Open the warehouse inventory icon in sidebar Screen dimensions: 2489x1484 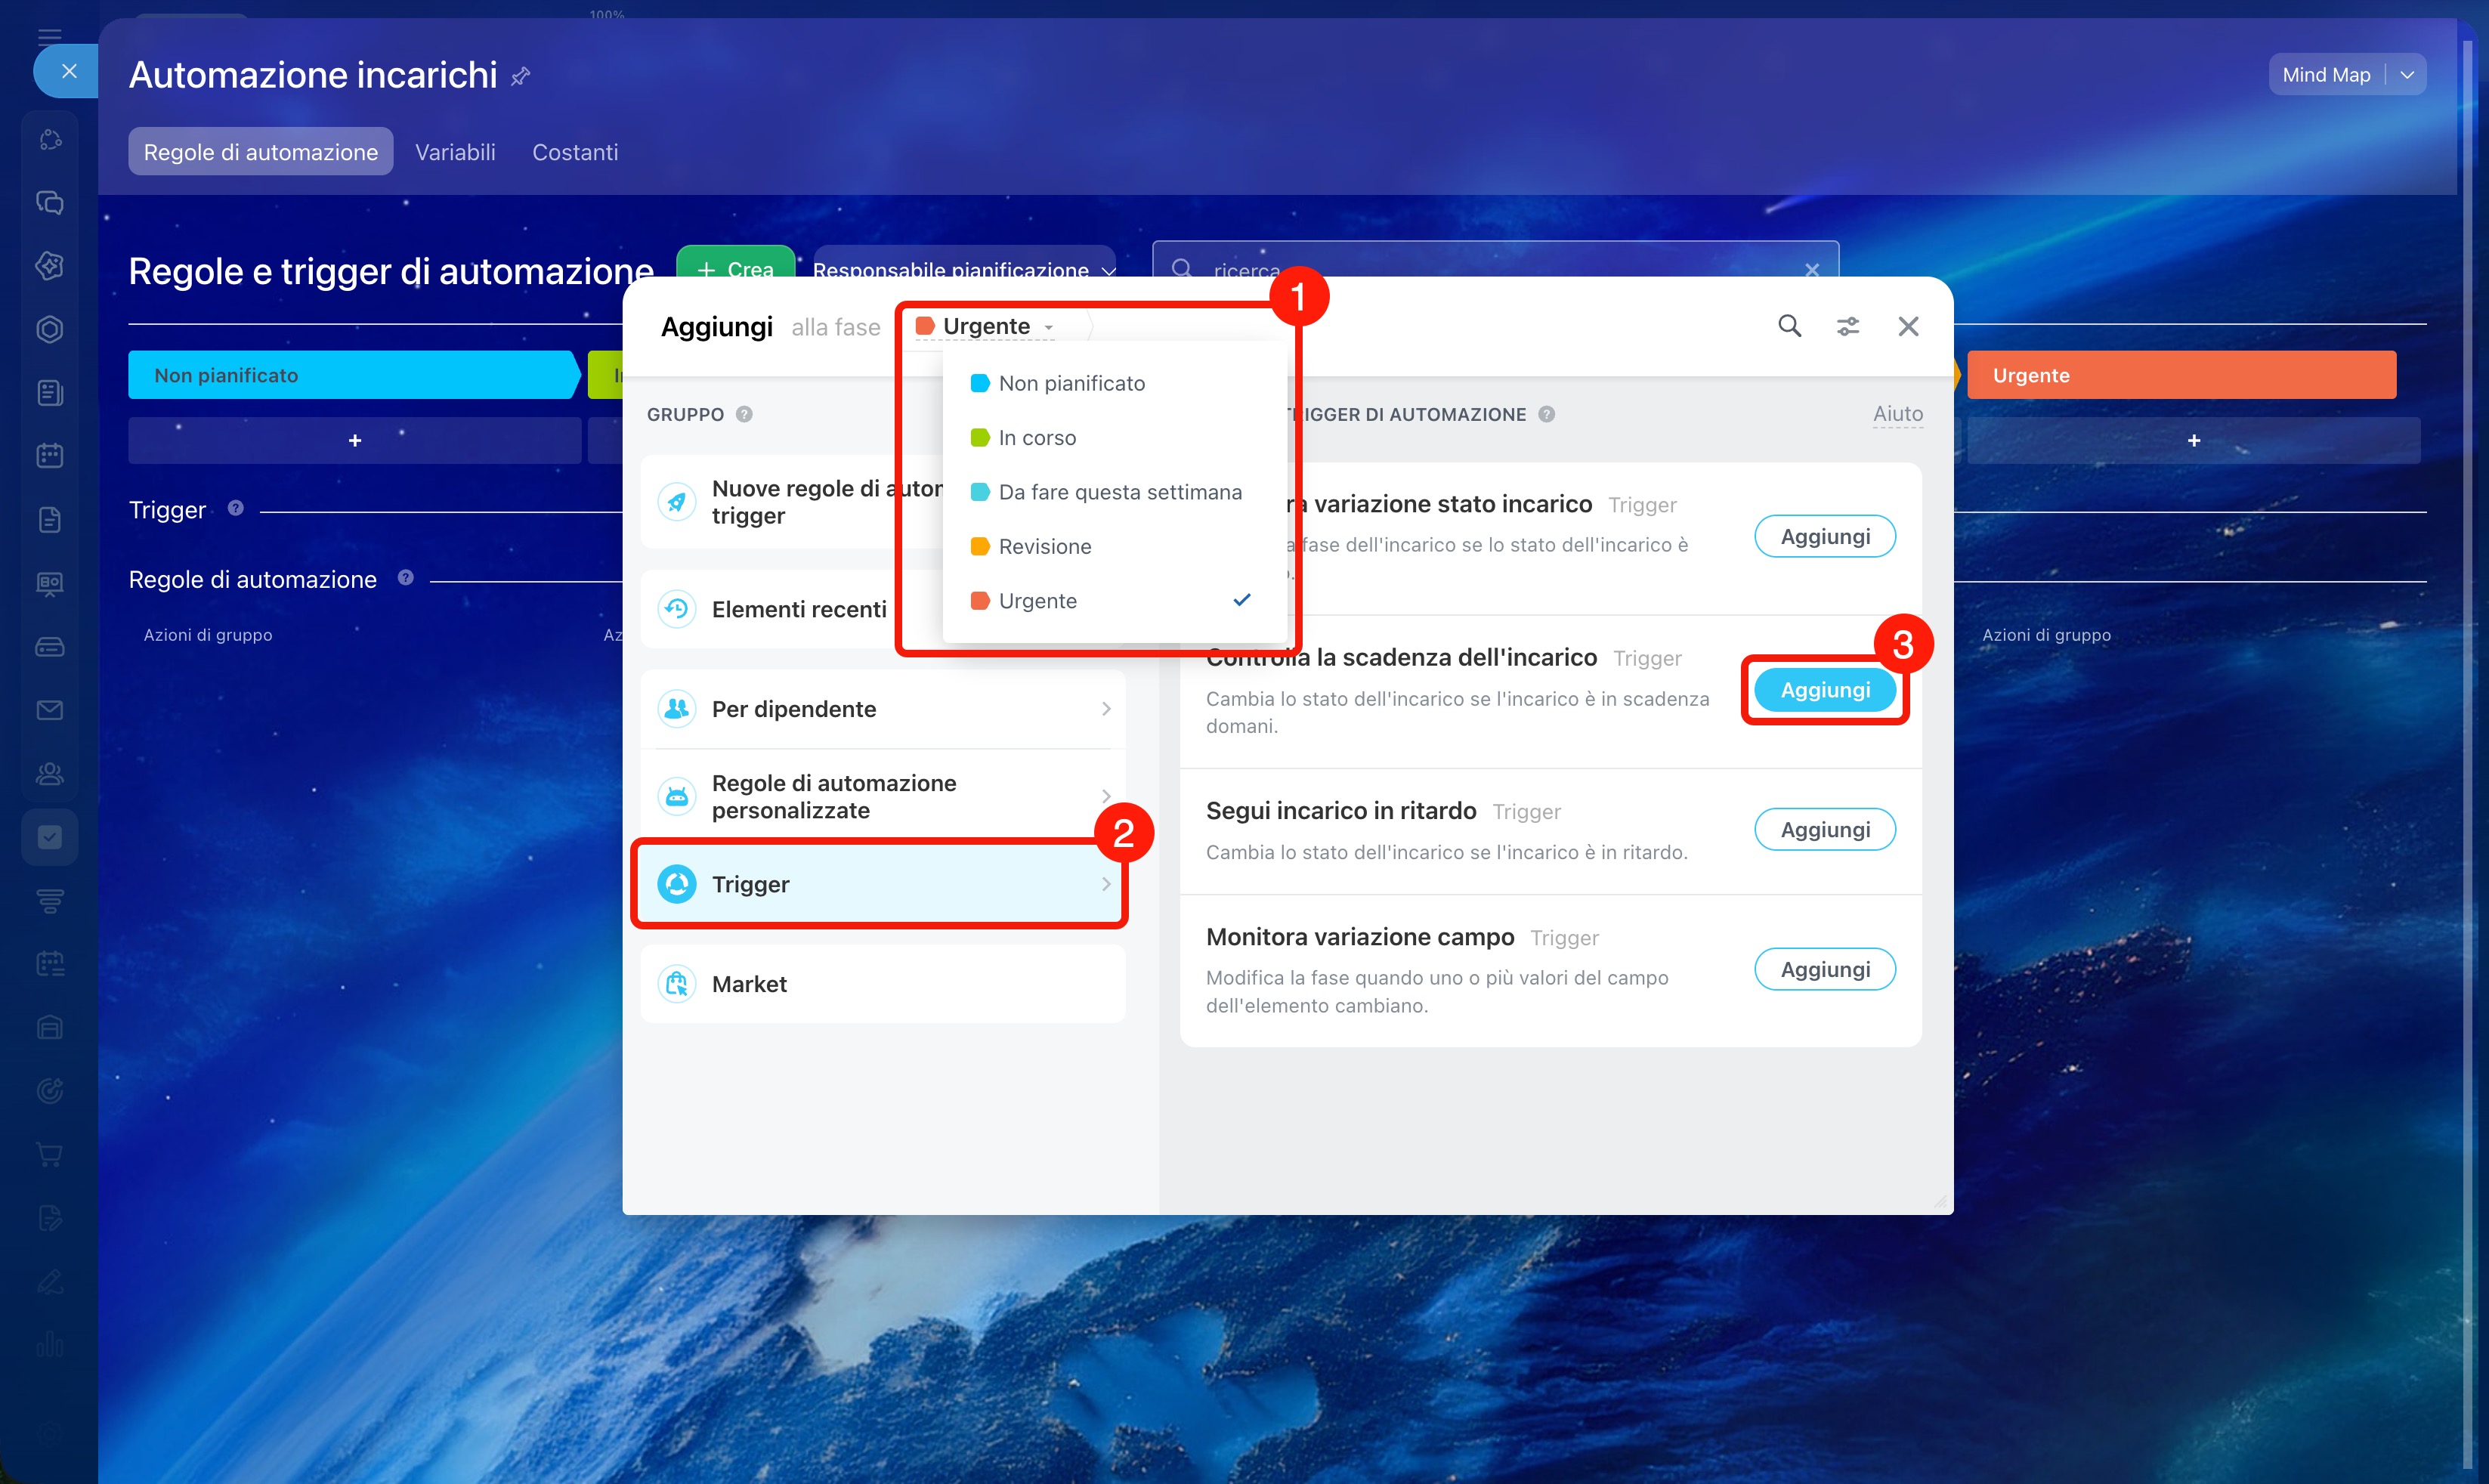click(x=50, y=1028)
